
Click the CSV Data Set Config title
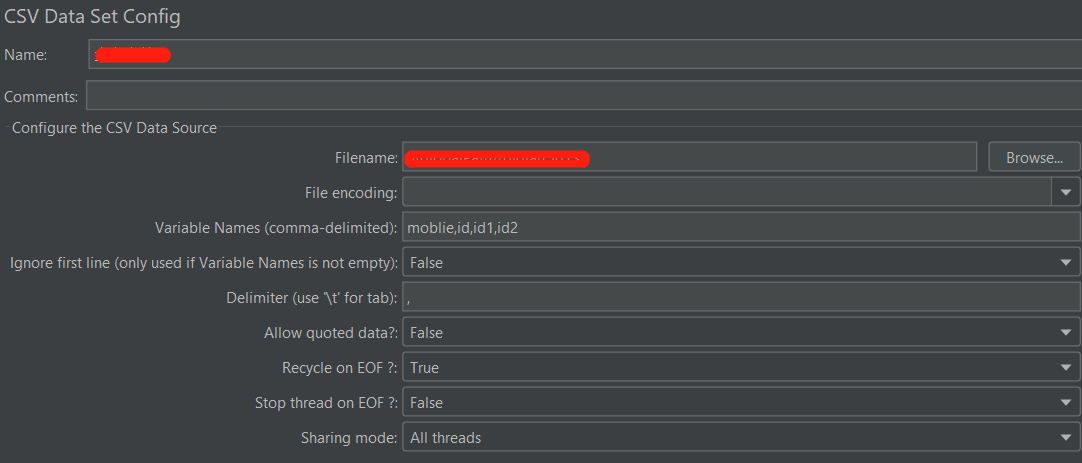(x=92, y=17)
